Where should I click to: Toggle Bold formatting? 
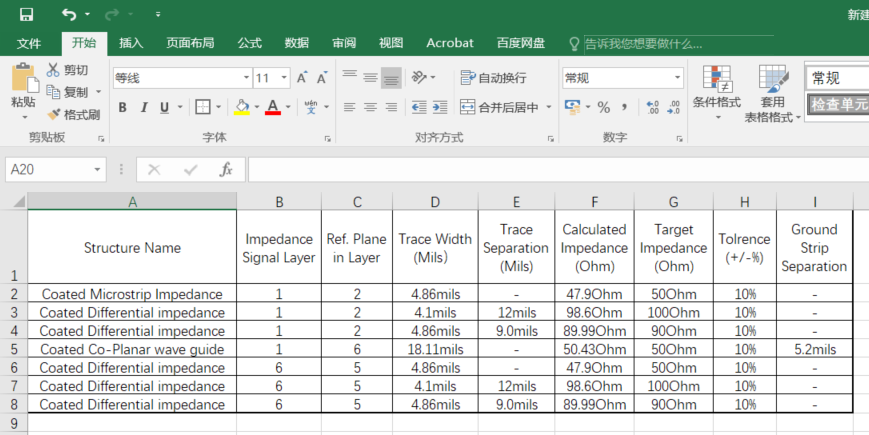click(x=122, y=107)
